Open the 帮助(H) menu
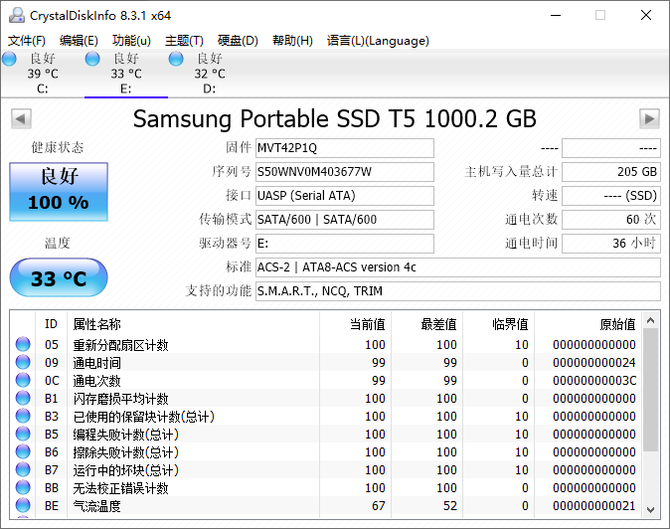 292,41
